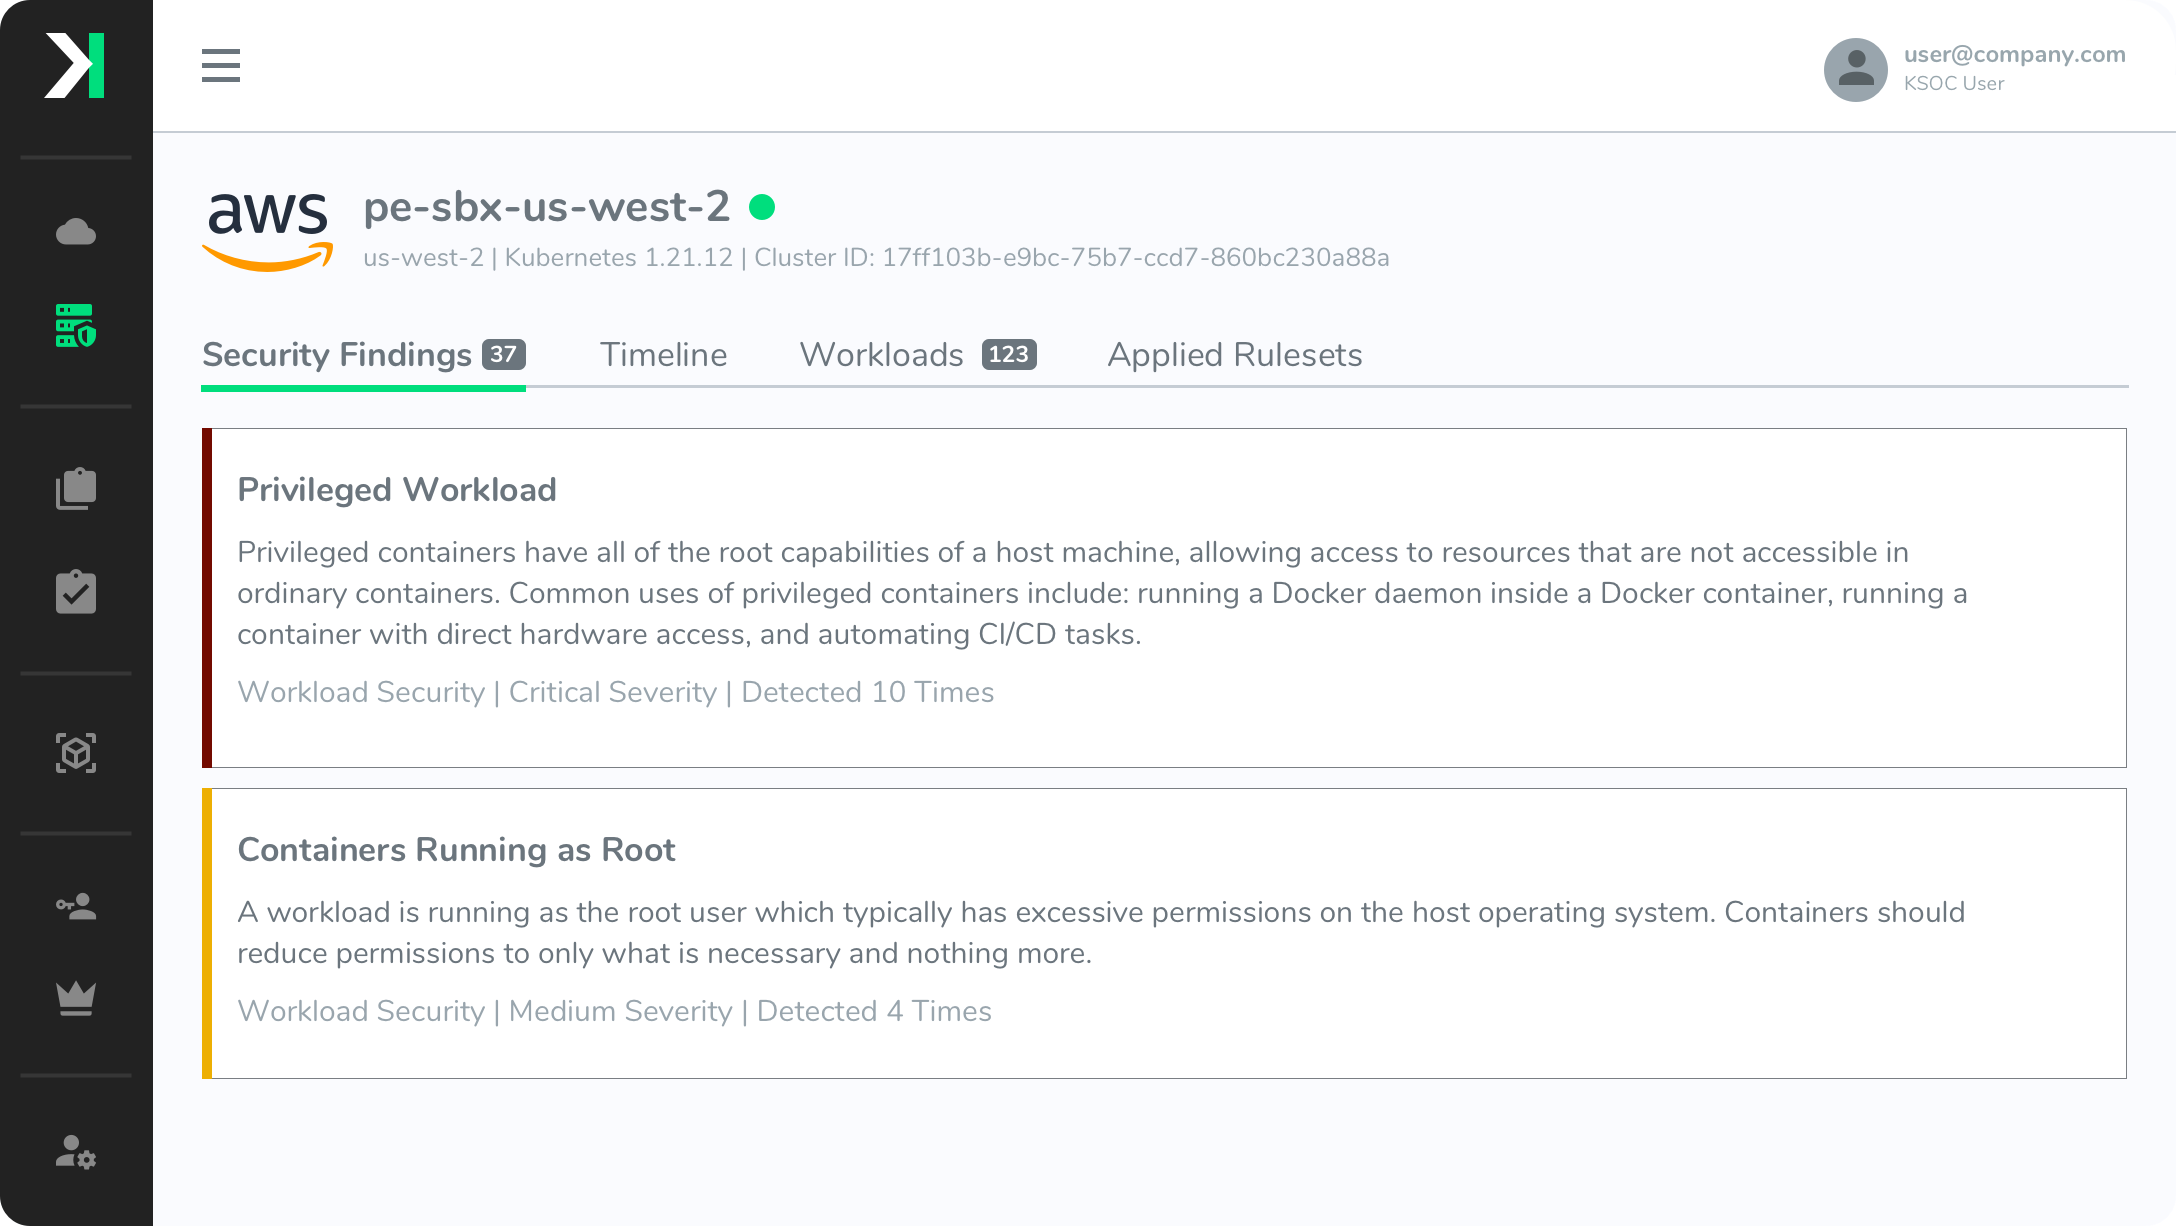Image resolution: width=2176 pixels, height=1226 pixels.
Task: Click the AWS provider logo
Action: click(x=268, y=230)
